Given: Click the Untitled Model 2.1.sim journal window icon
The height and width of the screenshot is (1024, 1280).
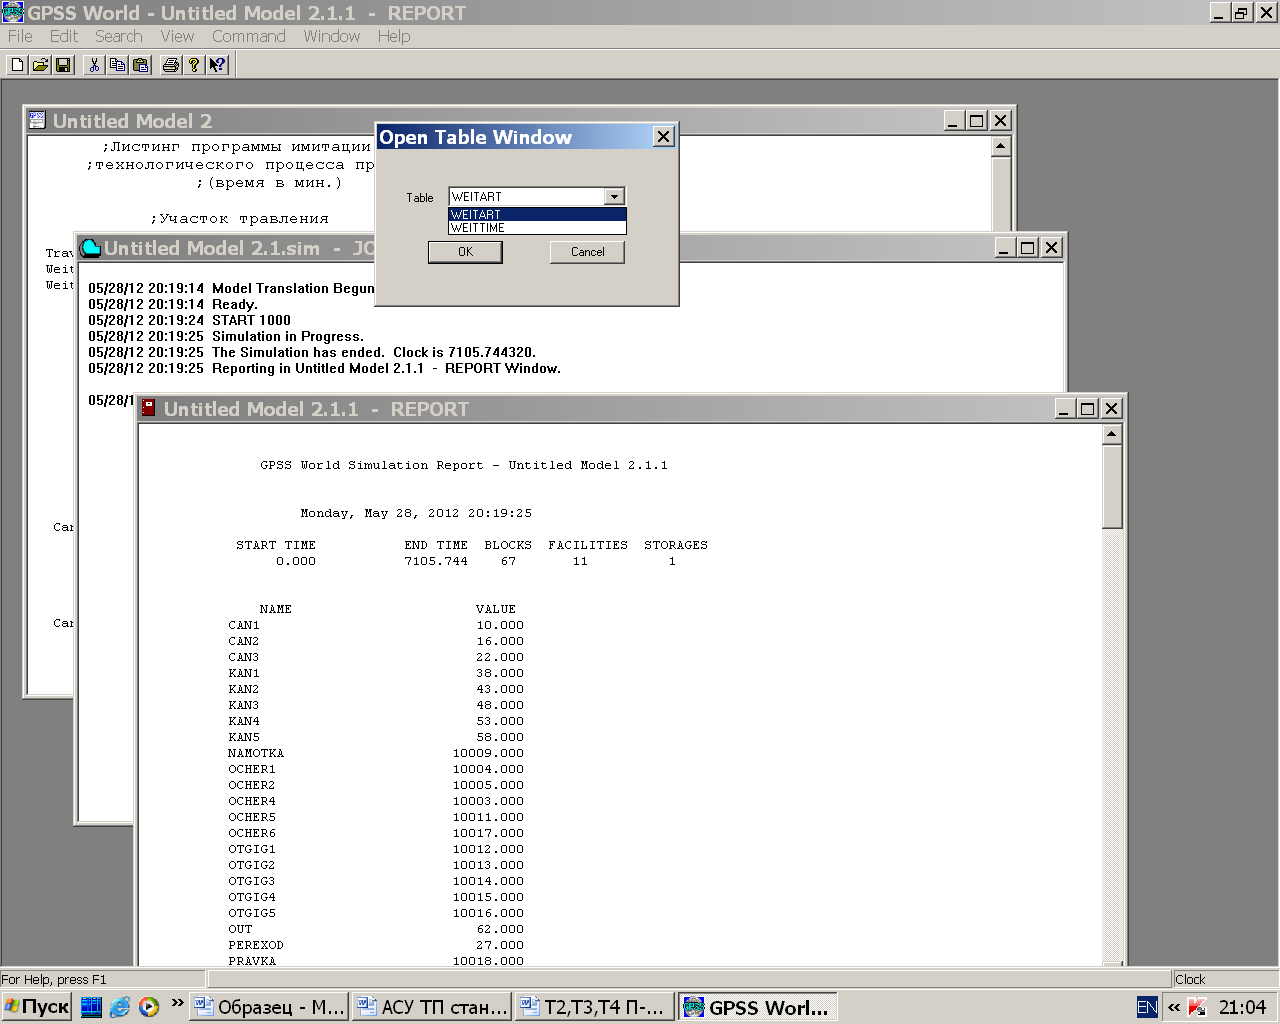Looking at the screenshot, I should coord(90,247).
